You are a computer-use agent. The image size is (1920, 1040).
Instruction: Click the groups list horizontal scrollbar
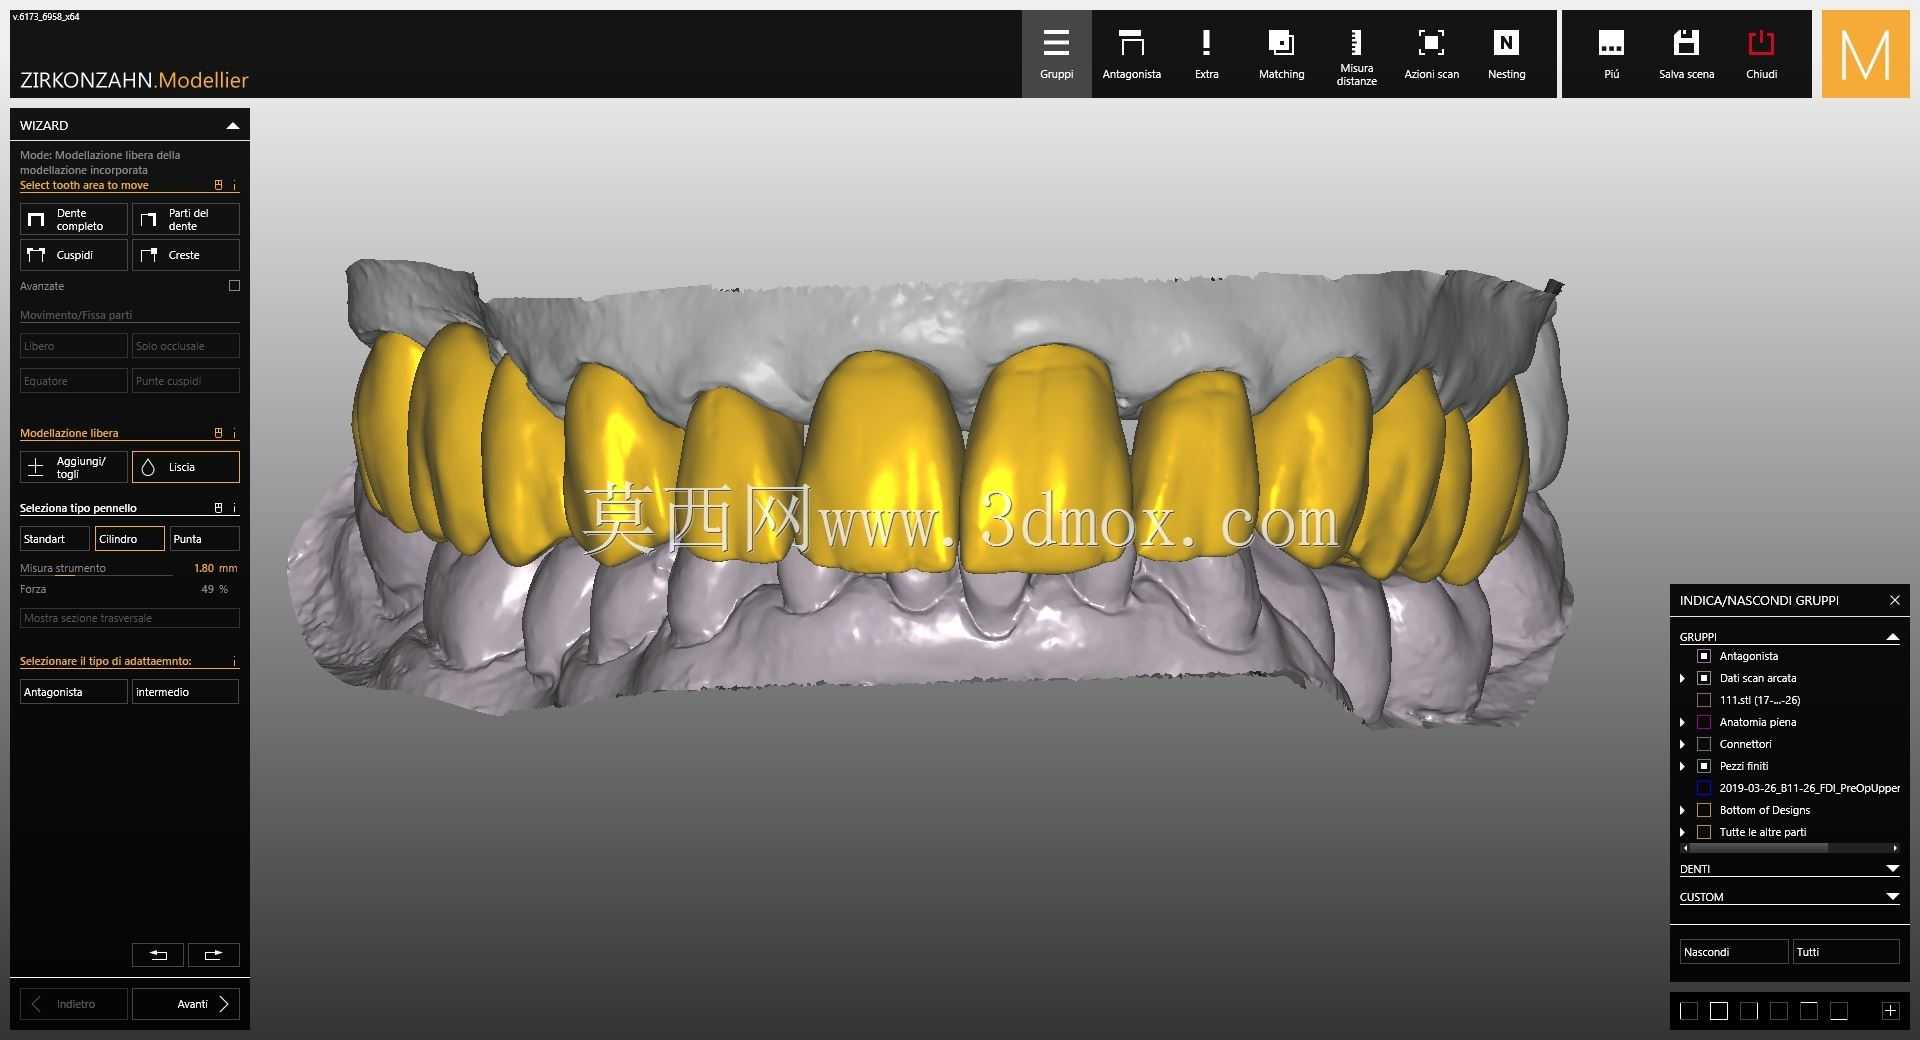click(x=1758, y=848)
